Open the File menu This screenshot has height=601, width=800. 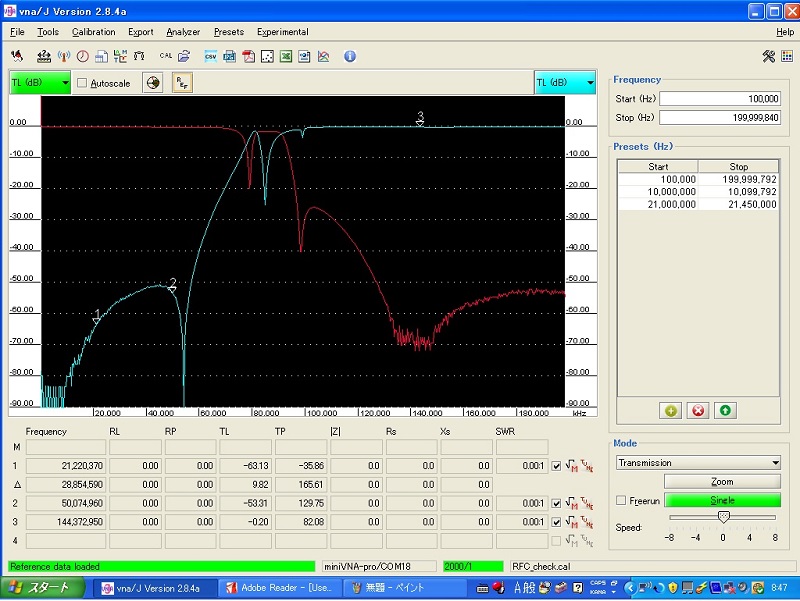tap(17, 32)
